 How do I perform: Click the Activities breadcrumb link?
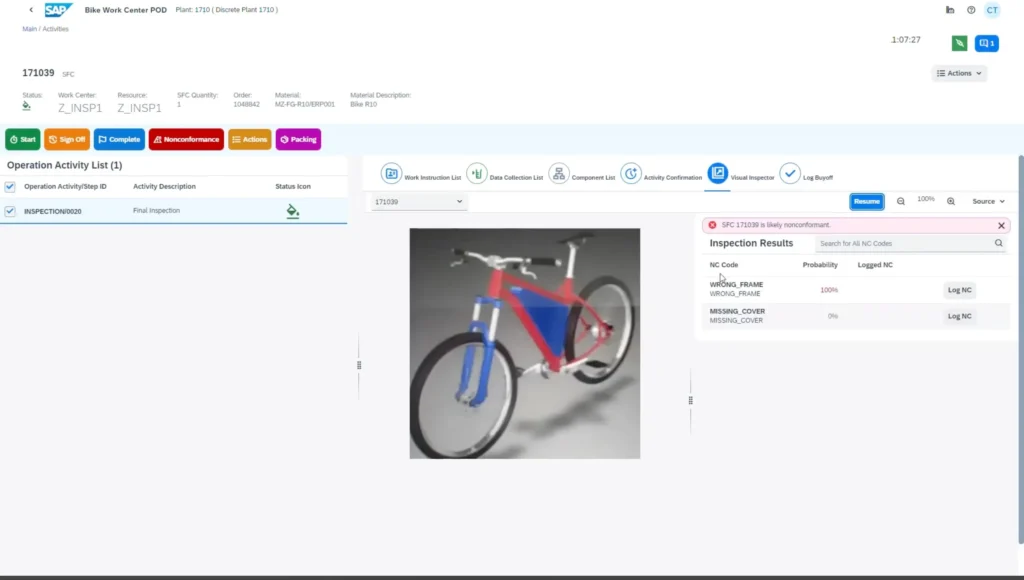click(56, 29)
